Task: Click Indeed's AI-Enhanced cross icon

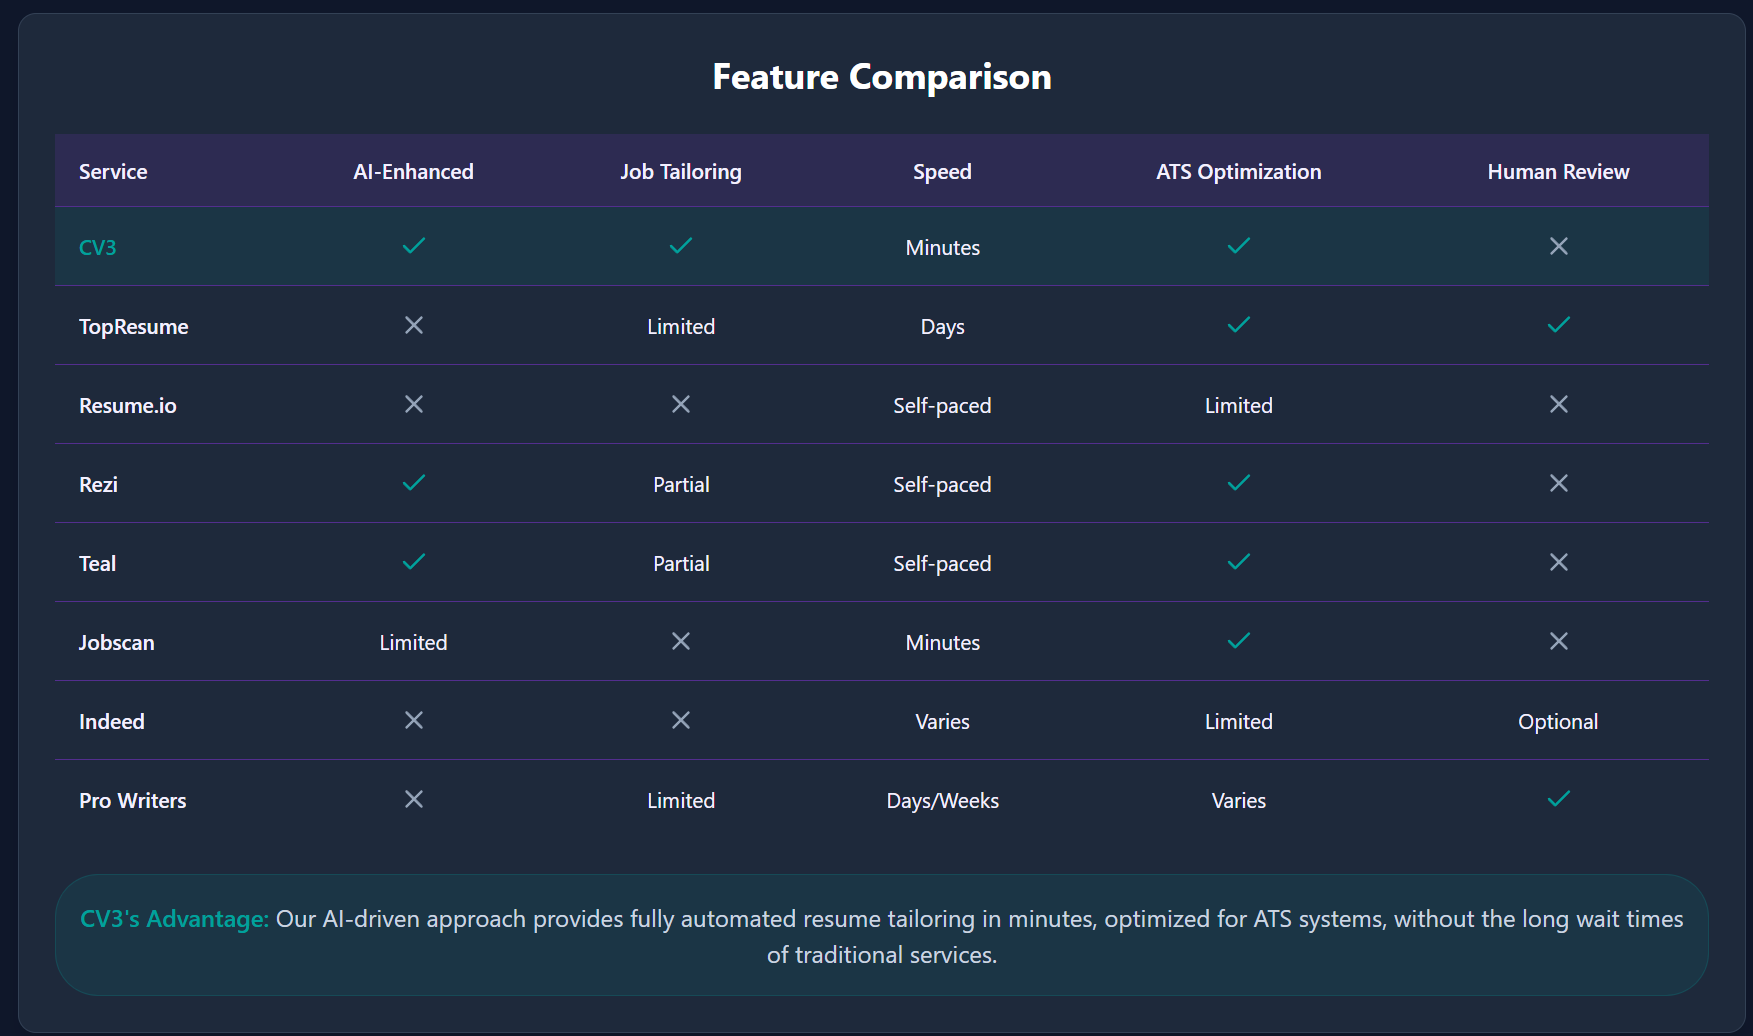Action: (413, 720)
